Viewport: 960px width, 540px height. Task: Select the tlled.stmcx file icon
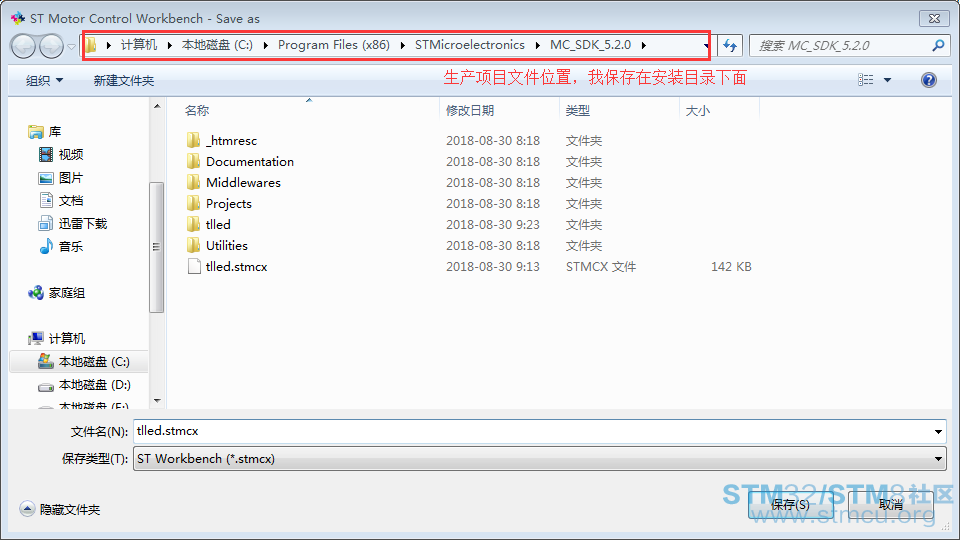point(193,266)
